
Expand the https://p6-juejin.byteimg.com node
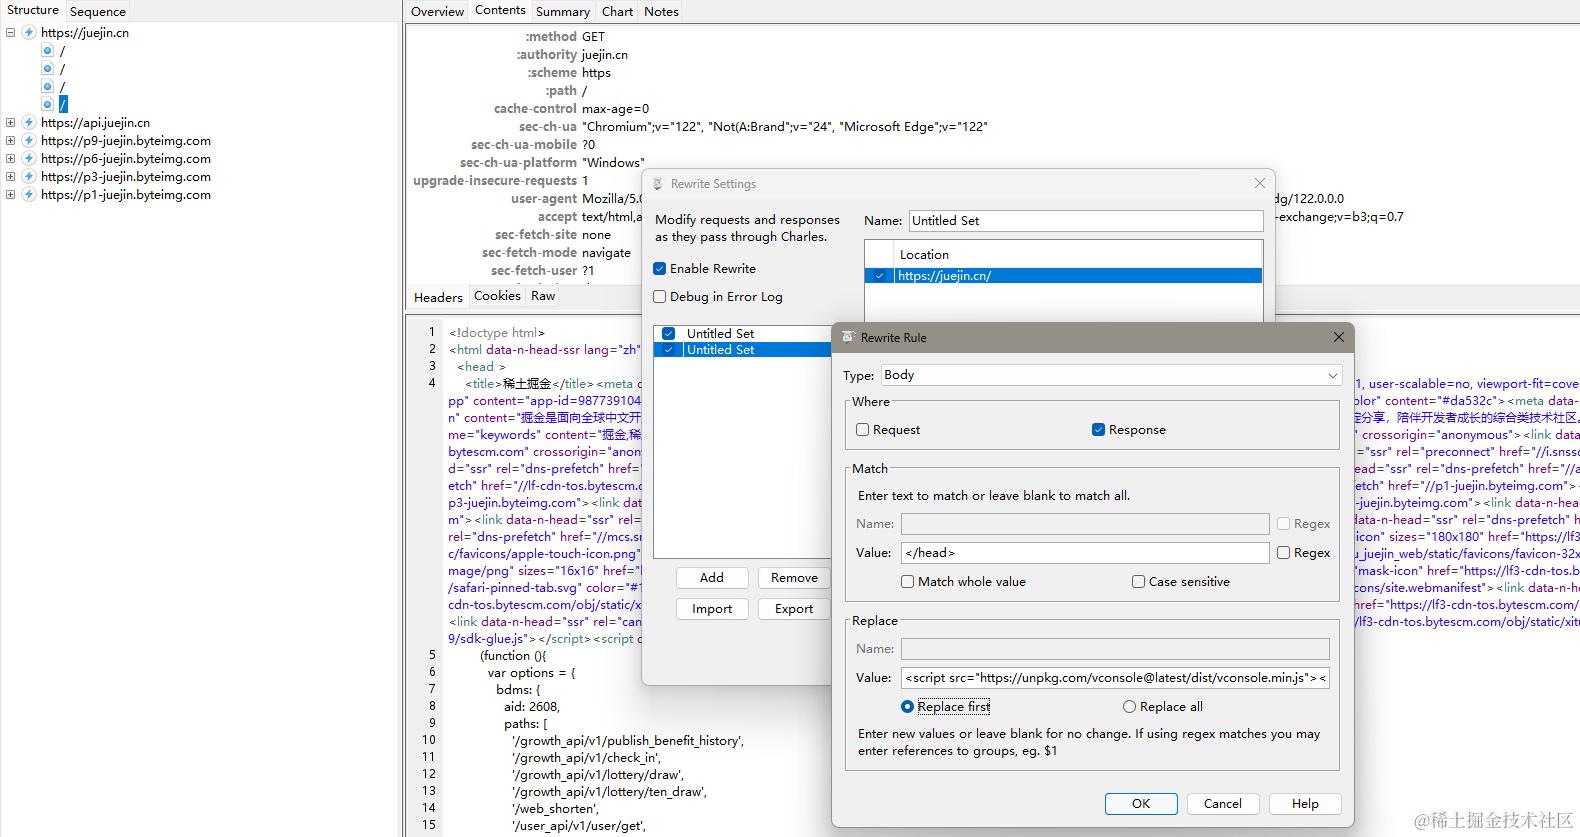click(x=10, y=159)
